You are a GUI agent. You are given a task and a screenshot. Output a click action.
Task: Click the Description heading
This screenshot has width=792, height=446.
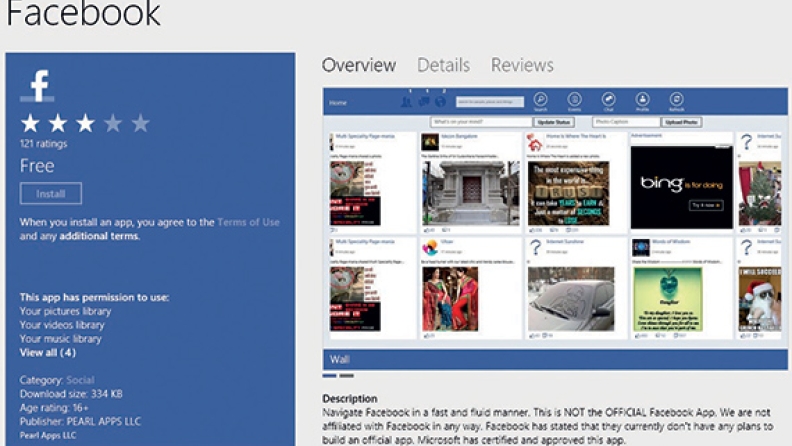pos(350,399)
